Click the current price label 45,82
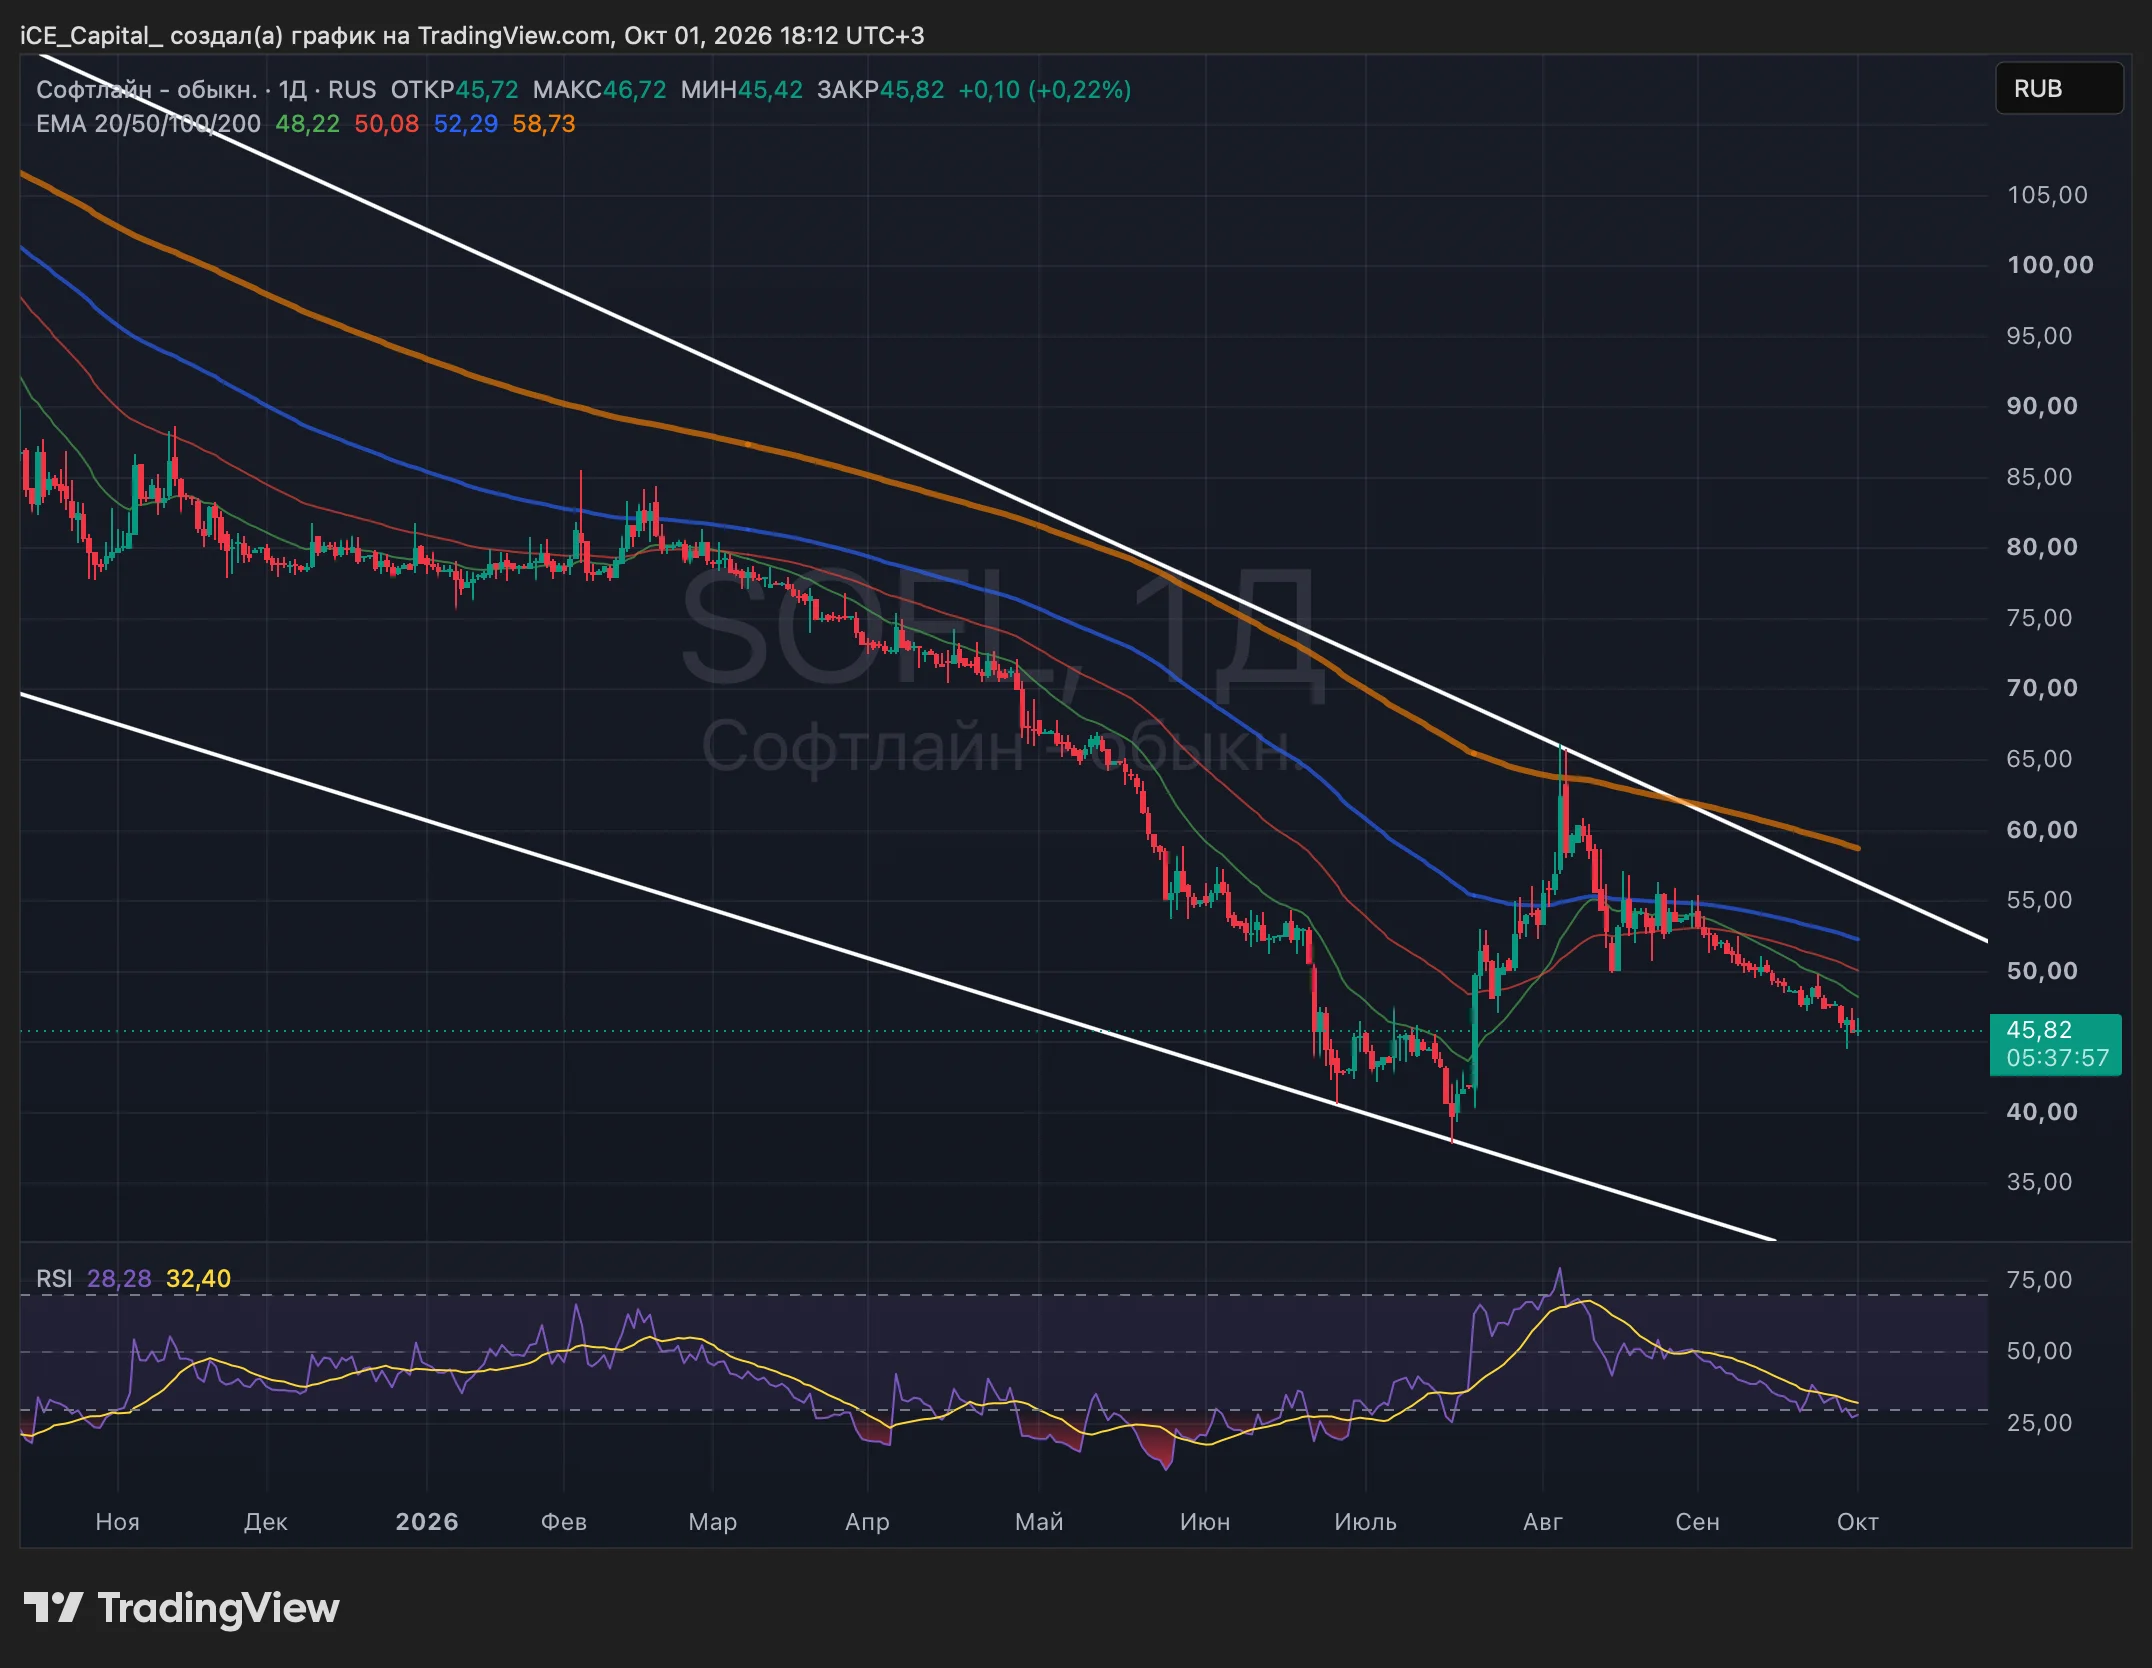2152x1668 pixels. (2055, 1044)
